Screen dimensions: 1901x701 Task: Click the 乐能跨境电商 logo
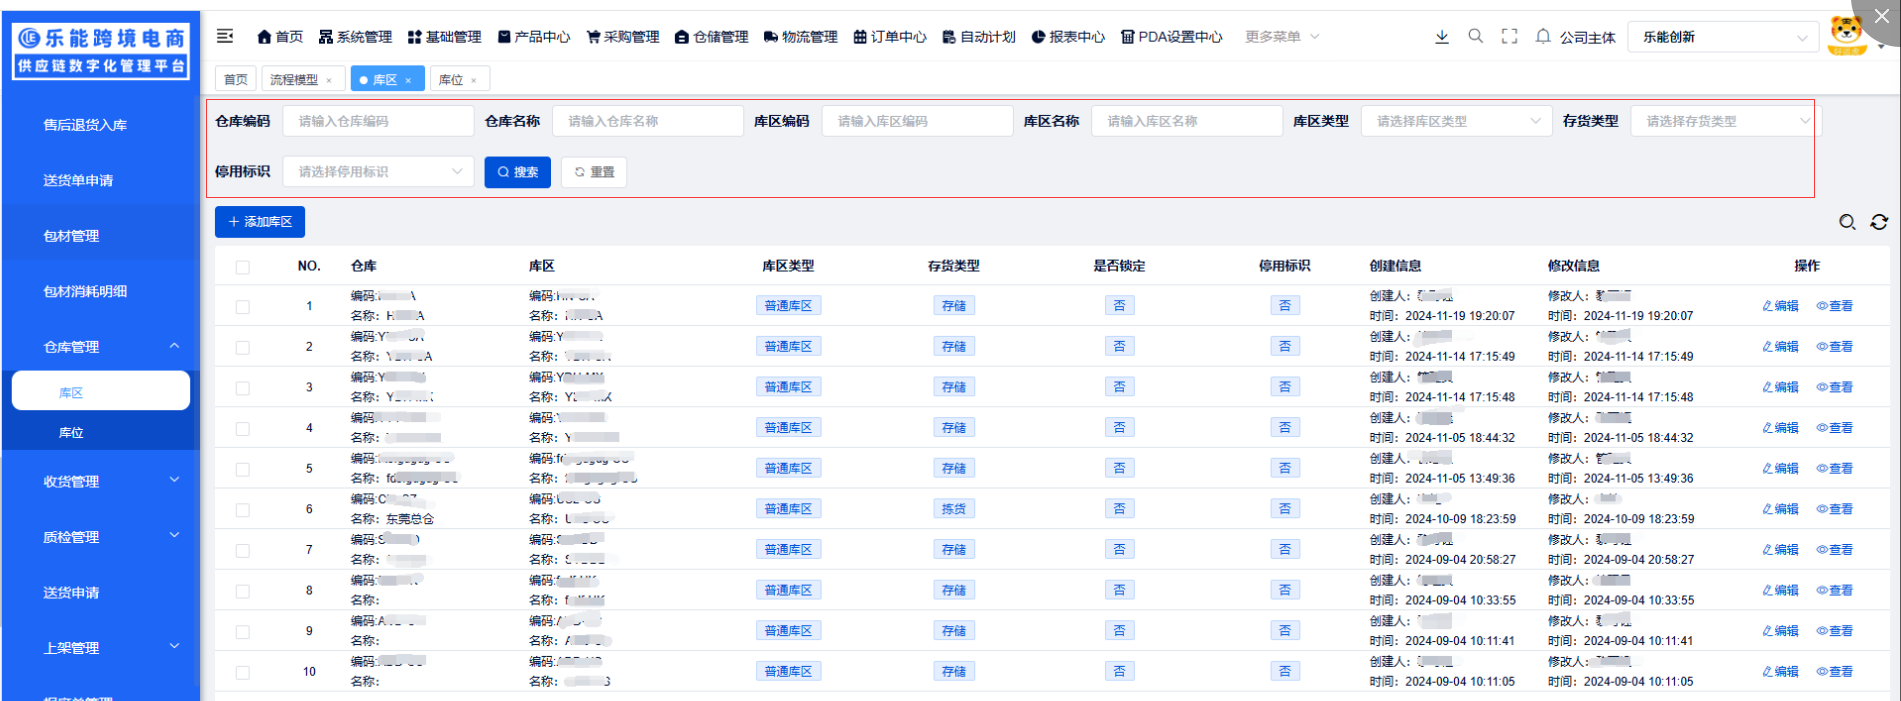101,50
